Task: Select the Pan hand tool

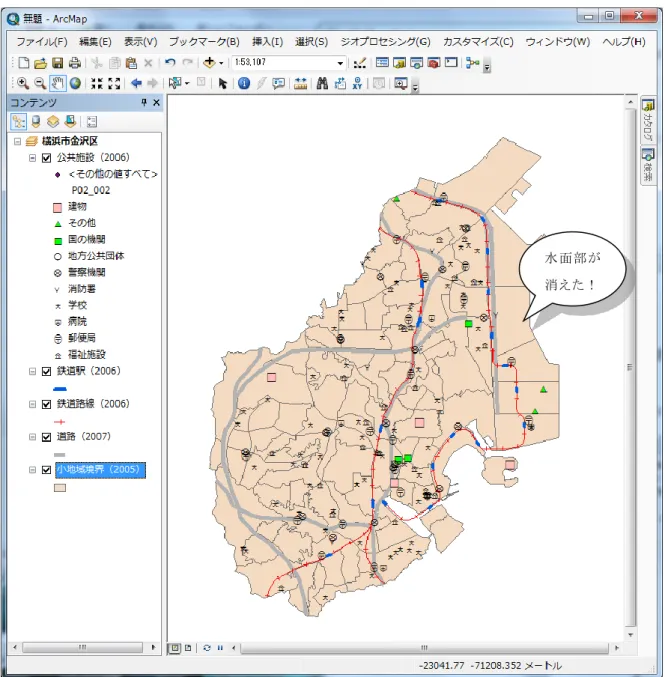Action: [x=57, y=83]
